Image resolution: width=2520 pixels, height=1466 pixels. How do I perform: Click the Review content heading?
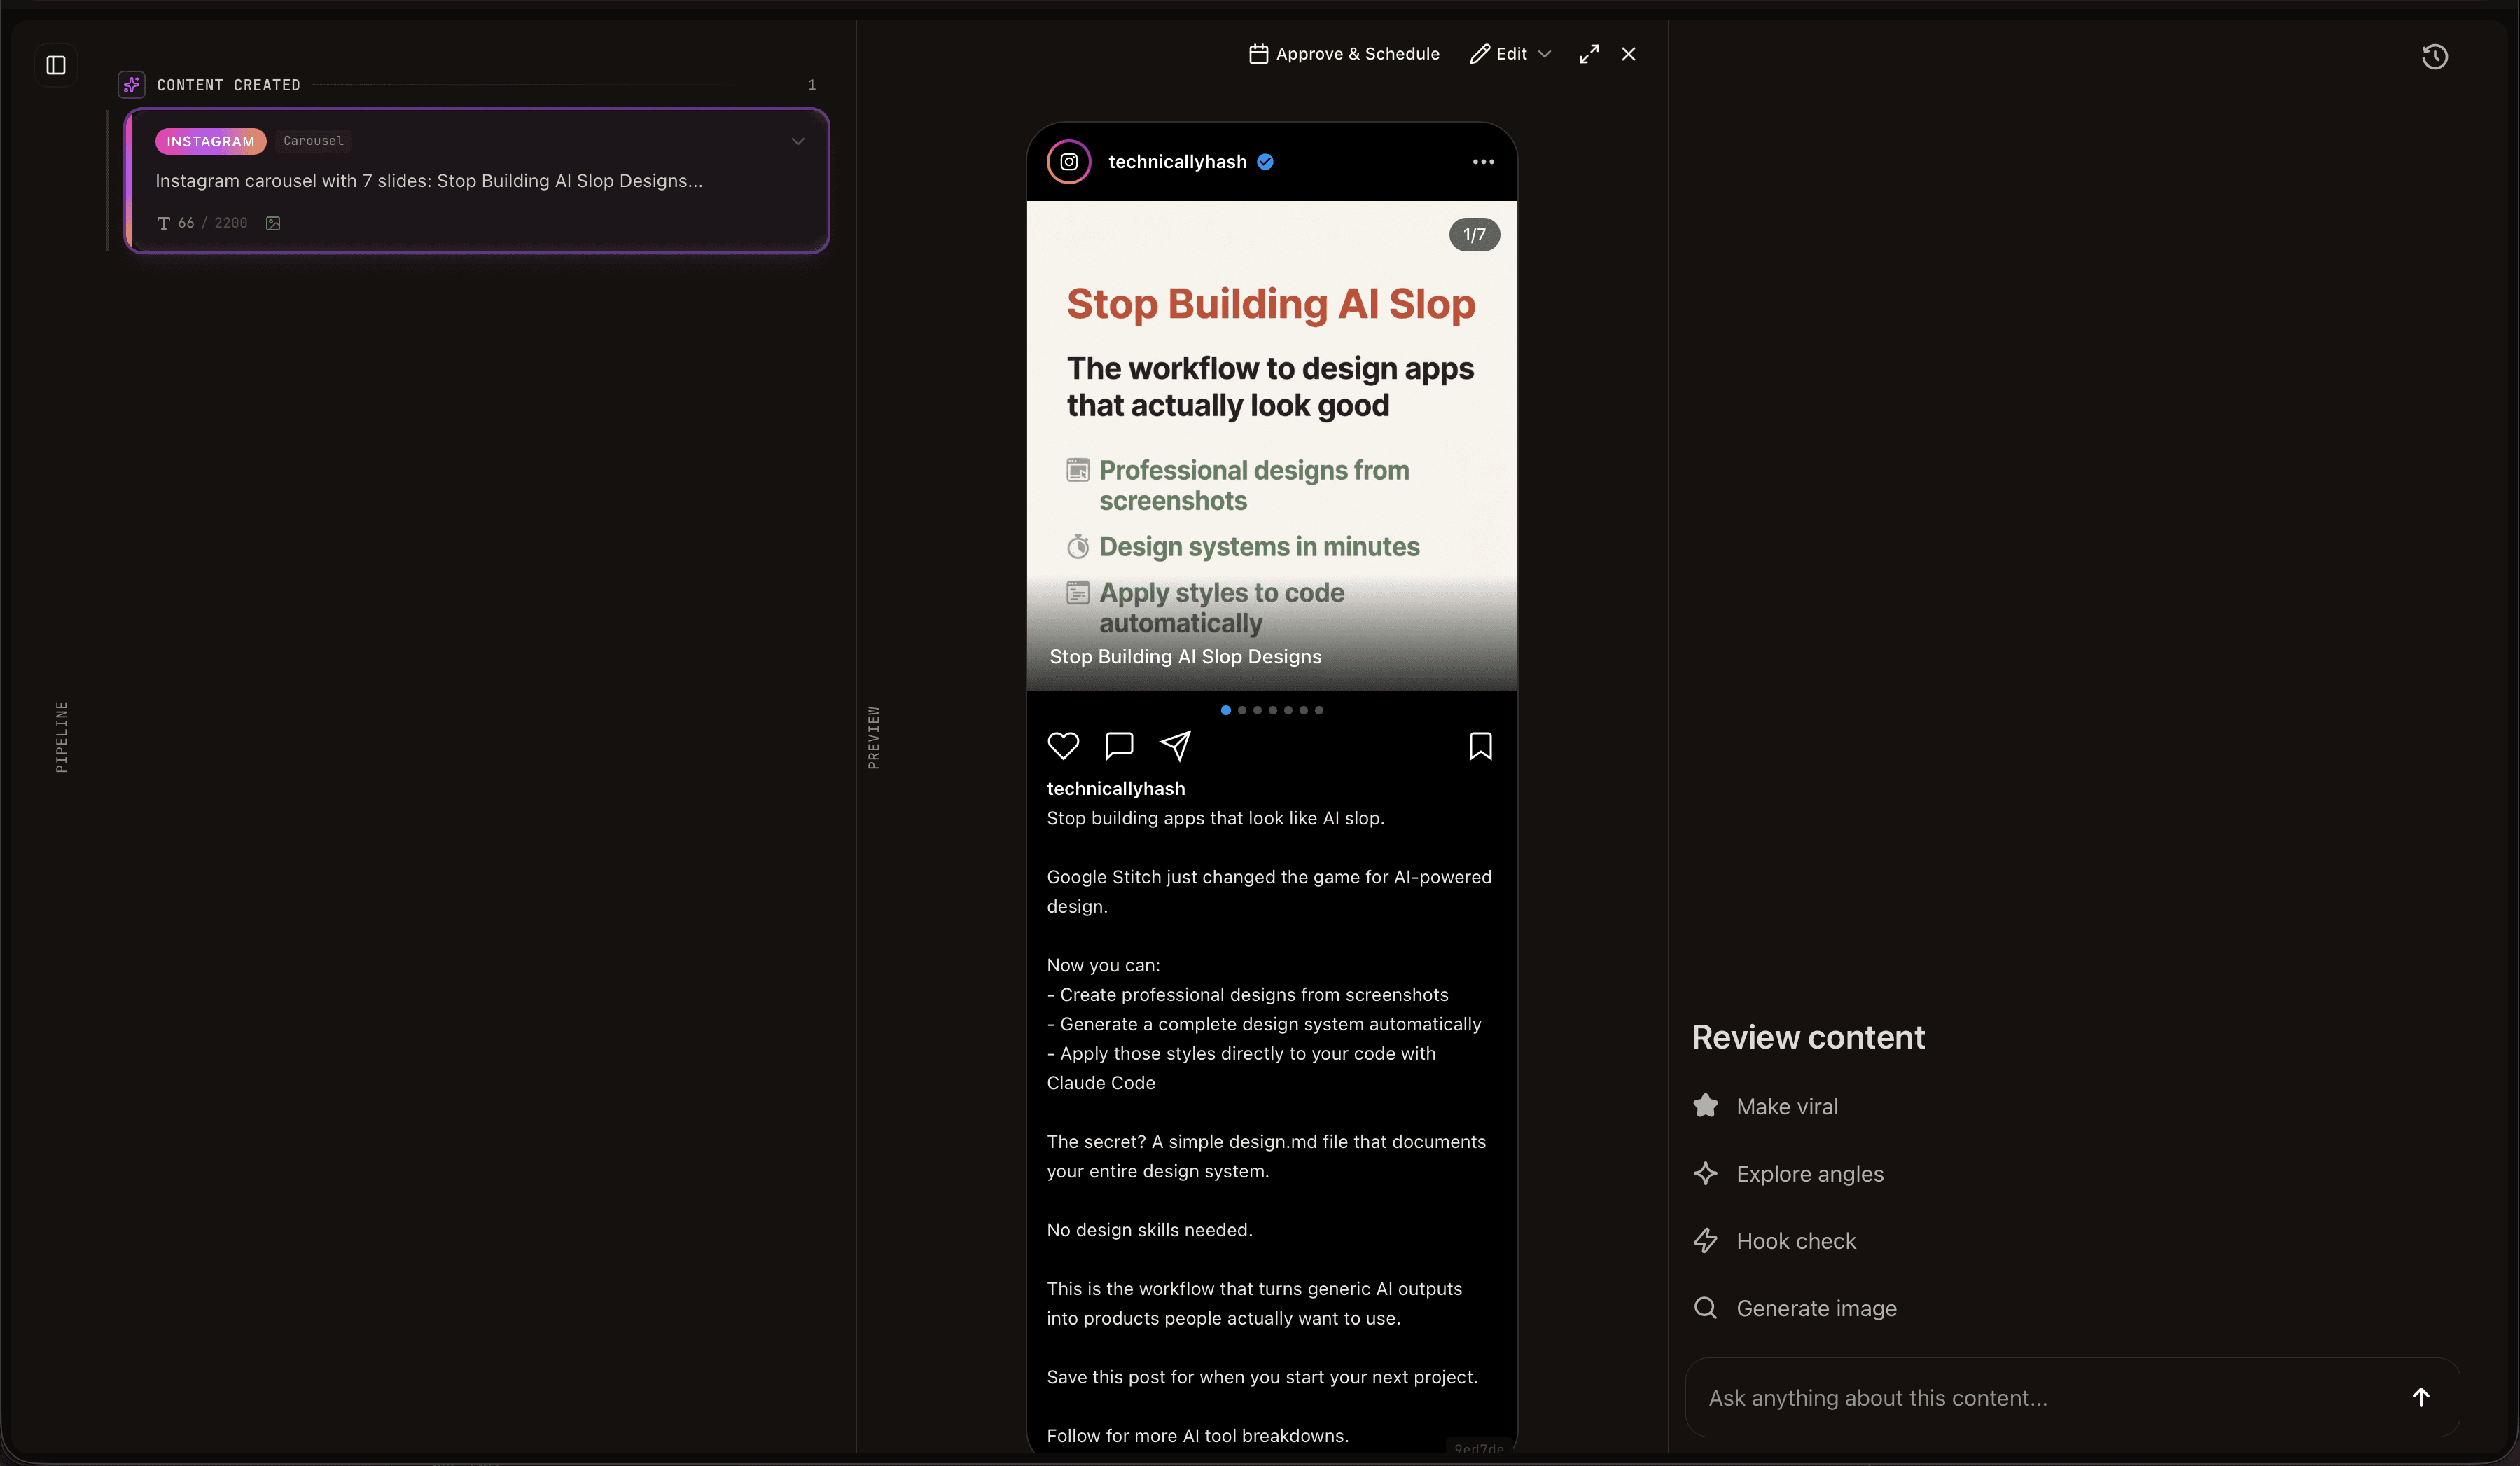tap(1808, 1037)
